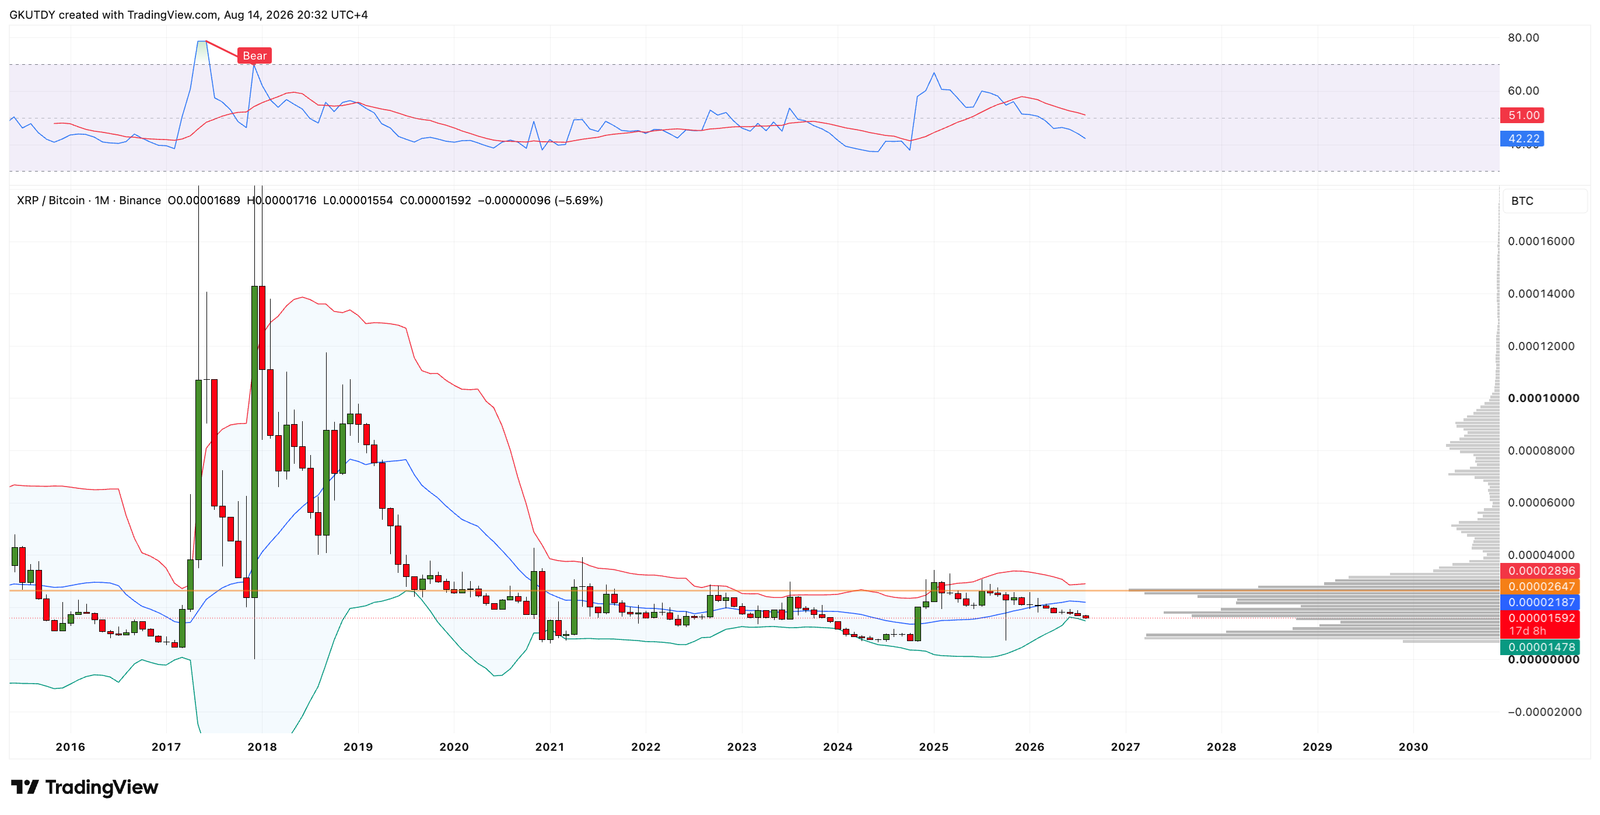Click the Binance exchange name in legend
The height and width of the screenshot is (815, 1600).
(140, 201)
